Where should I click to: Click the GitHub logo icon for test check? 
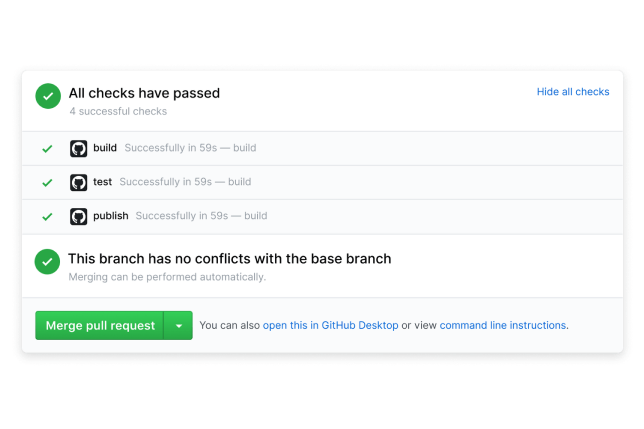pyautogui.click(x=78, y=183)
